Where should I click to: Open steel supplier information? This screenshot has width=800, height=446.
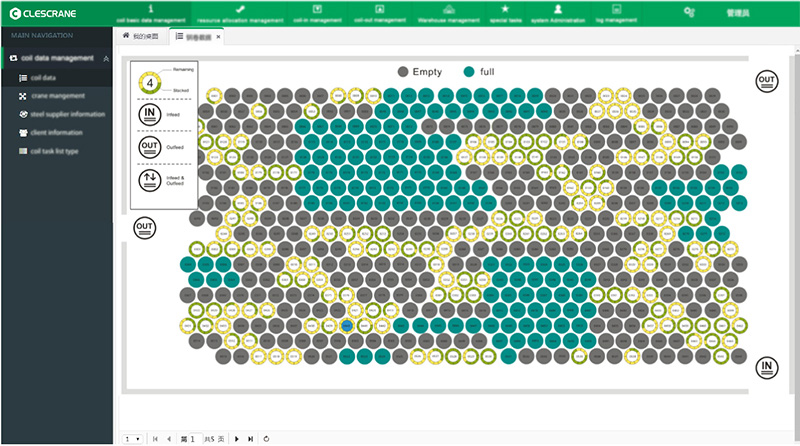[x=68, y=114]
